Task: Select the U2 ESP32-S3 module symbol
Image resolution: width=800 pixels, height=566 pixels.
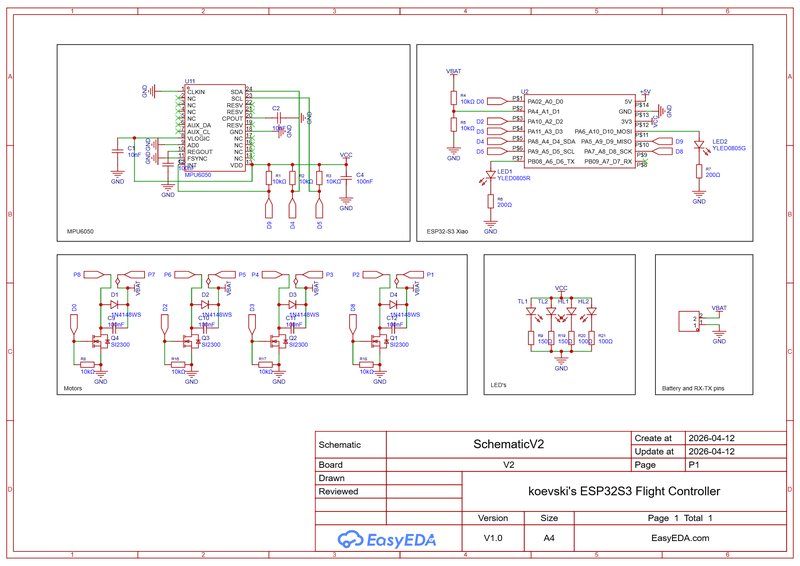Action: (581, 131)
